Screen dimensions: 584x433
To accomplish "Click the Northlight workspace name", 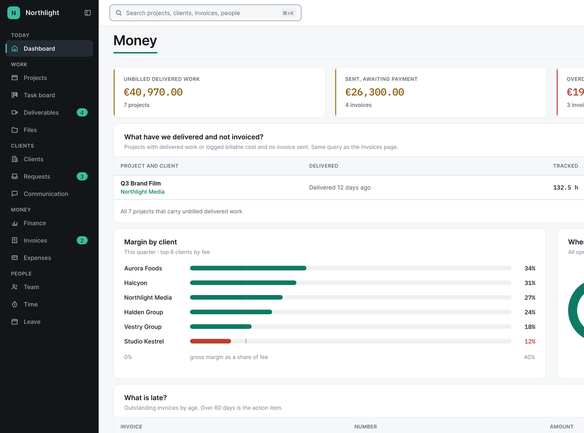I will 42,13.
